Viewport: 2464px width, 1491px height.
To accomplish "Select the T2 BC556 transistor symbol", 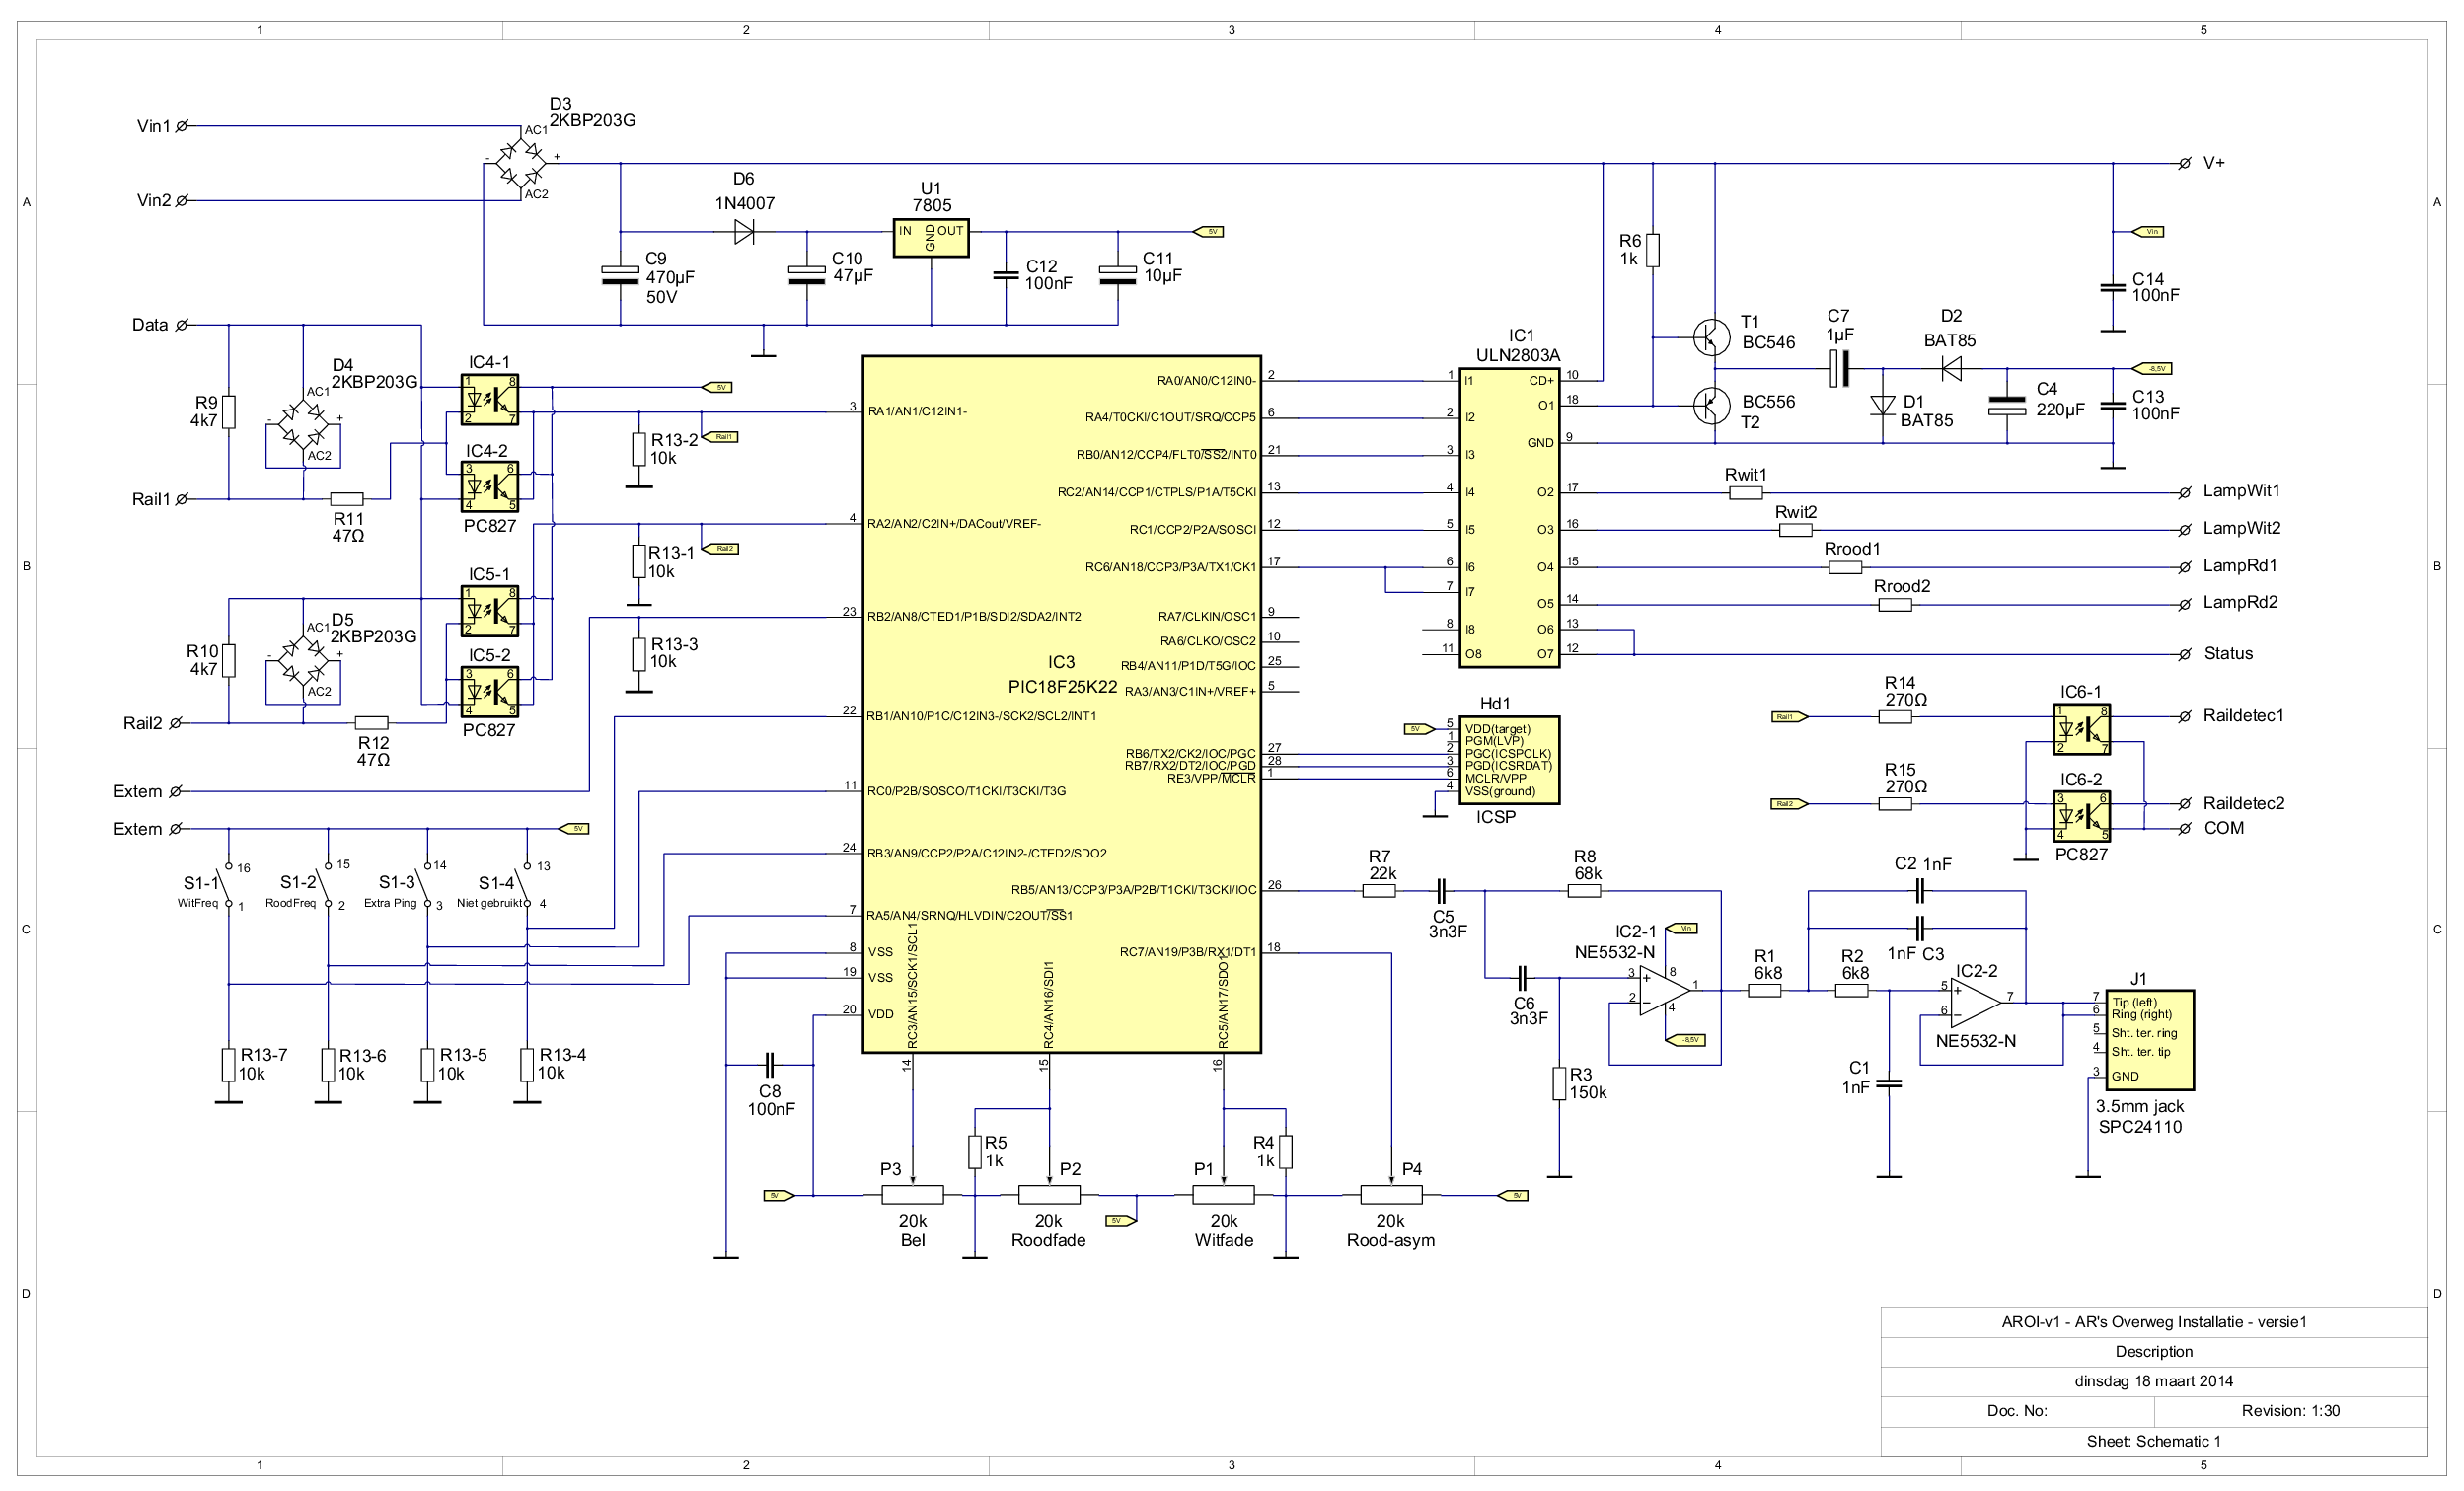I will point(1711,406).
